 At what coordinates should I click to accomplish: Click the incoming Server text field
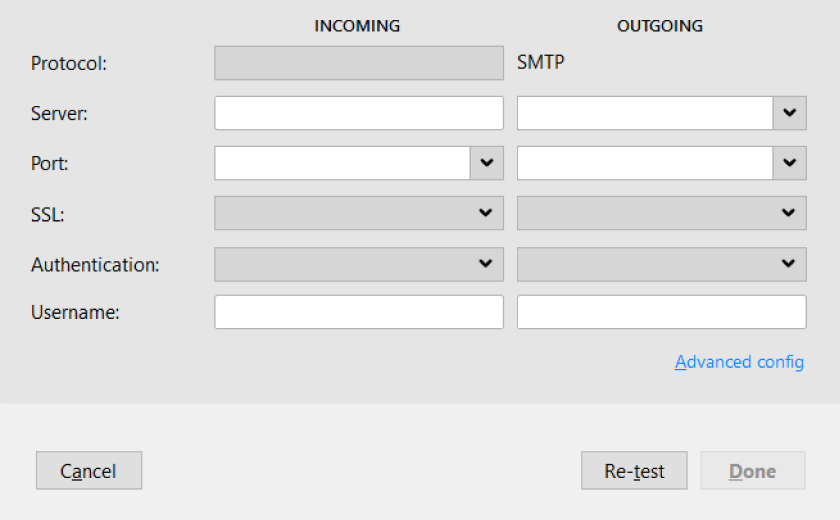coord(358,113)
